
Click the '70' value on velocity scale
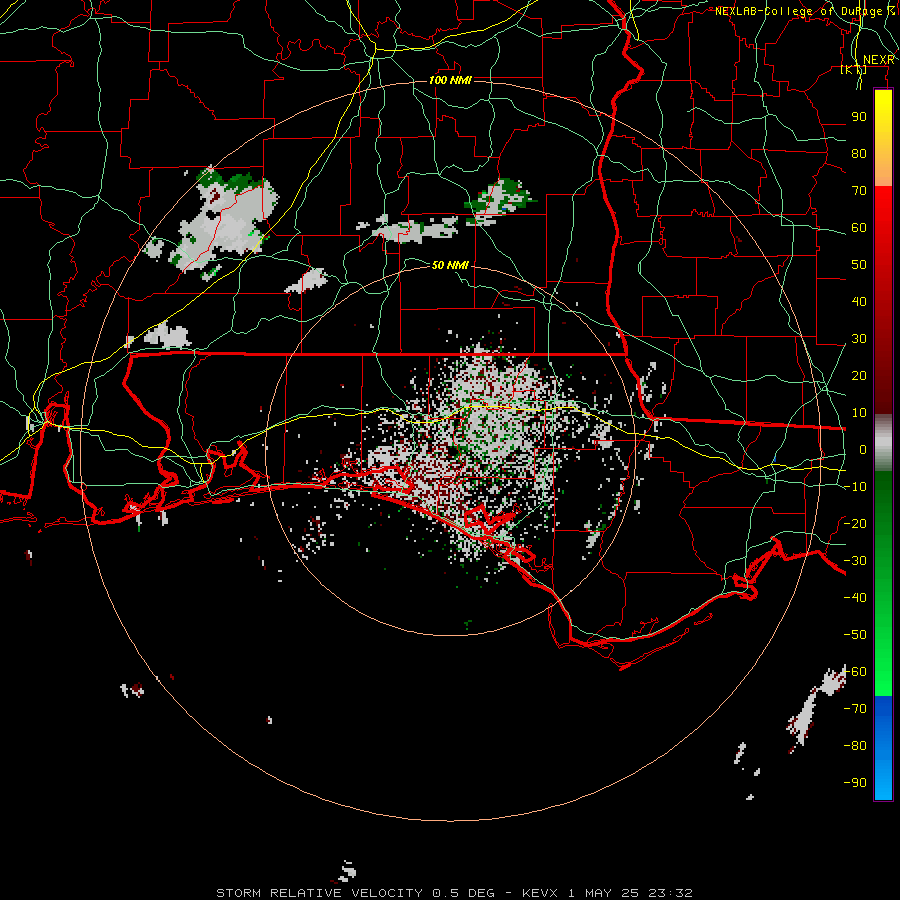coord(859,191)
